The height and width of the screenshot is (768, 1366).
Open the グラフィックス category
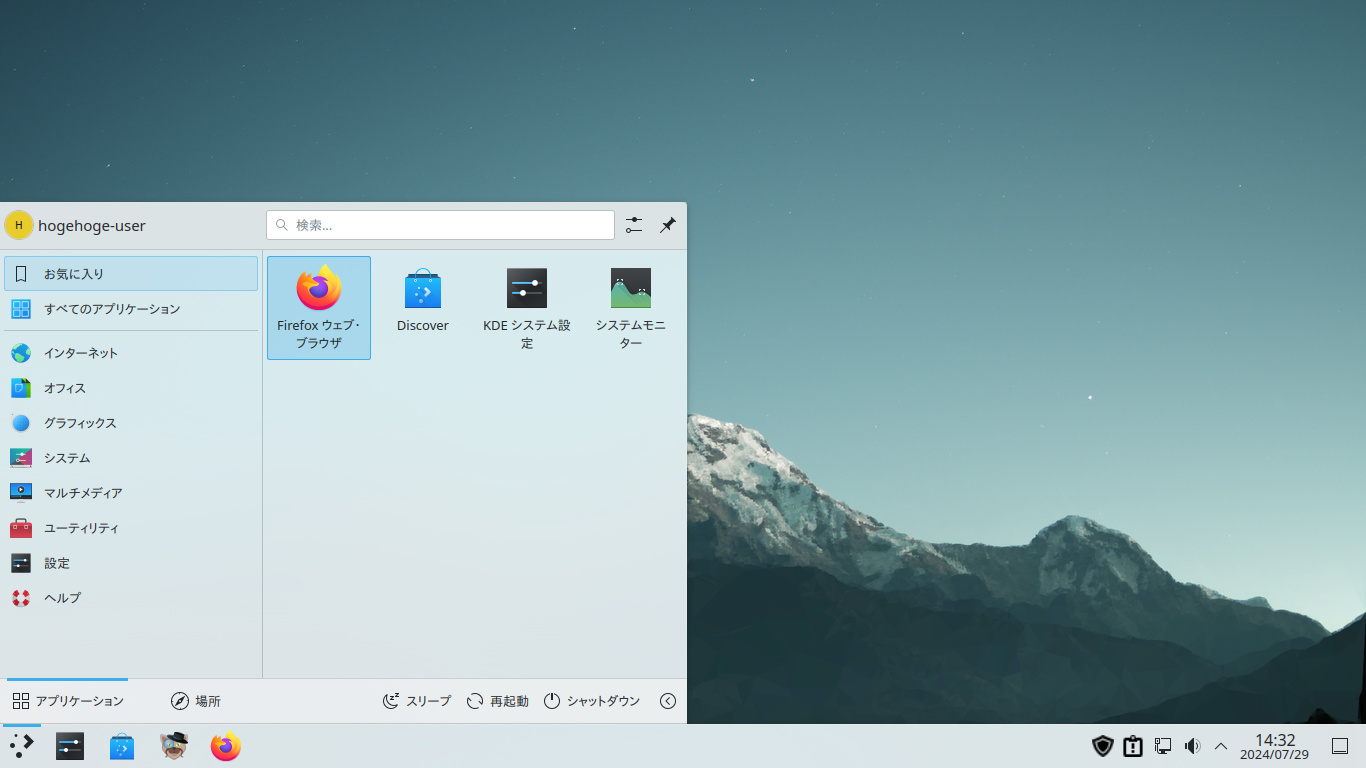(131, 423)
